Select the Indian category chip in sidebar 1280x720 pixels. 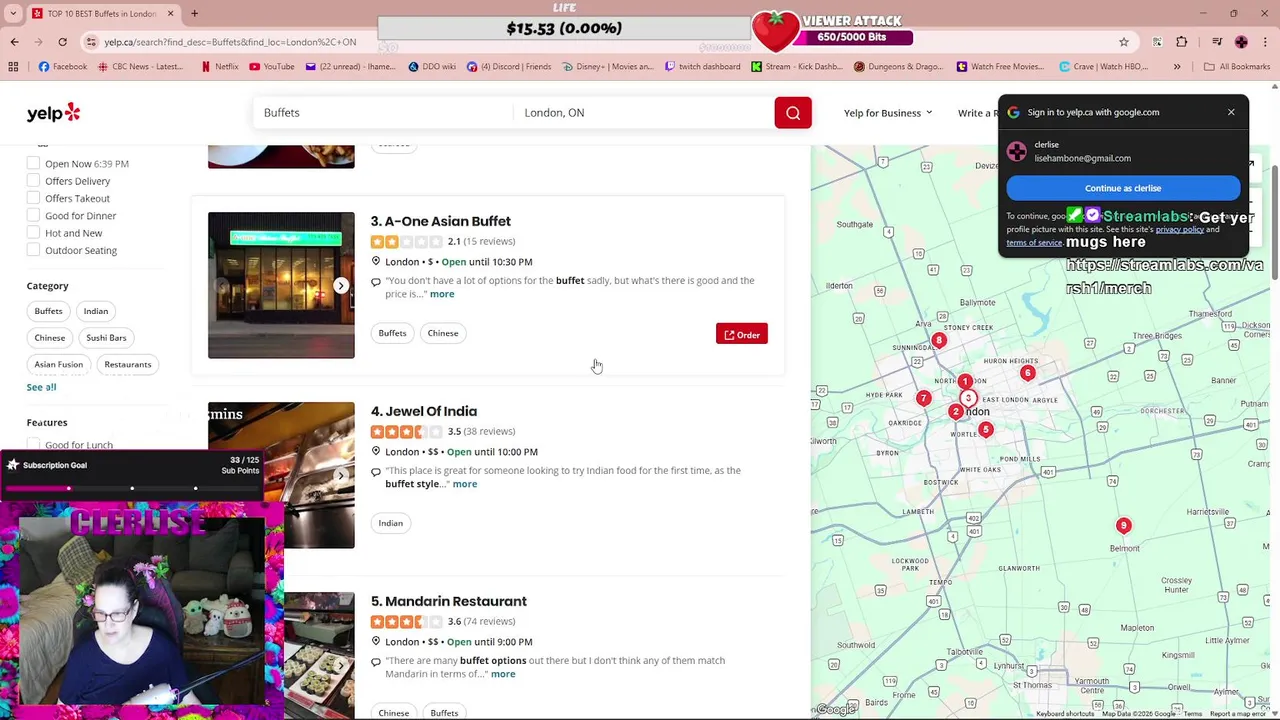click(95, 311)
